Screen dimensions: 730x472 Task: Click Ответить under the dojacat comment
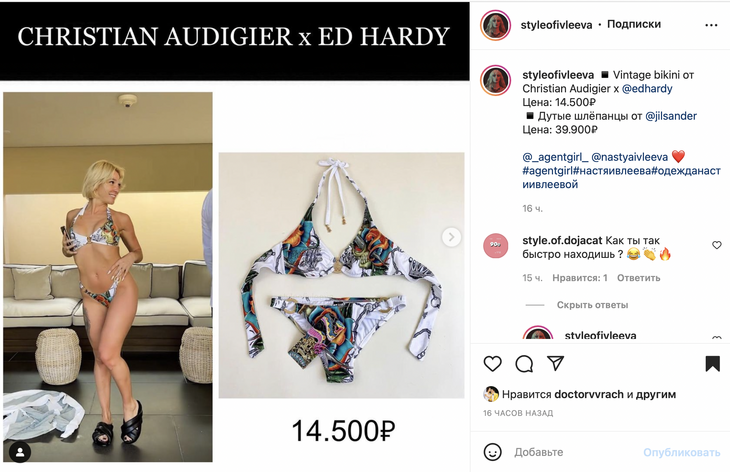pyautogui.click(x=638, y=278)
